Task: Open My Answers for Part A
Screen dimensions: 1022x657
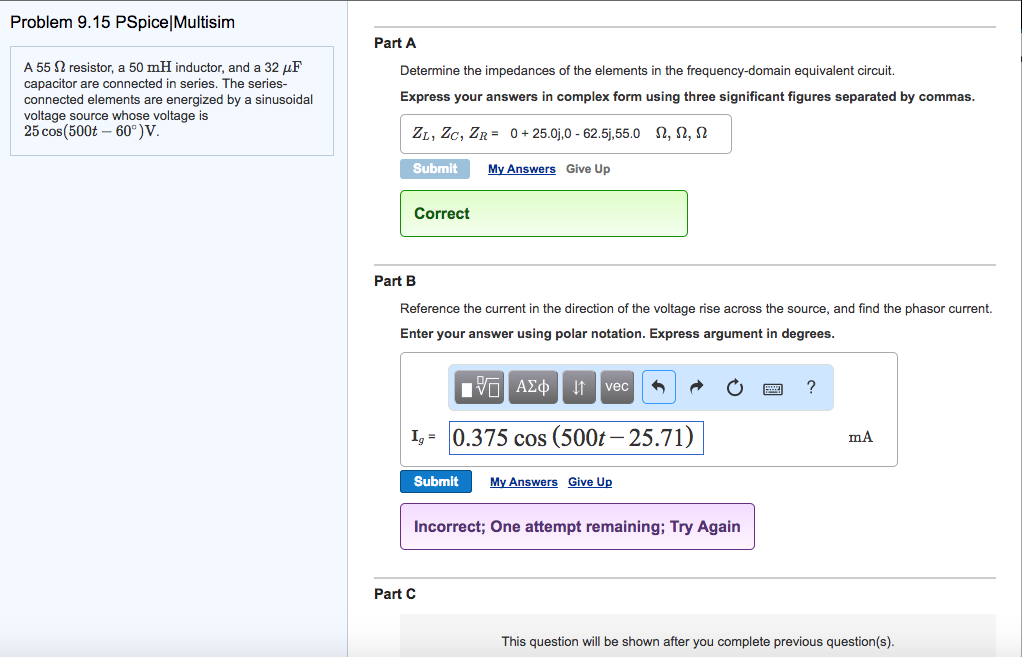Action: (521, 169)
